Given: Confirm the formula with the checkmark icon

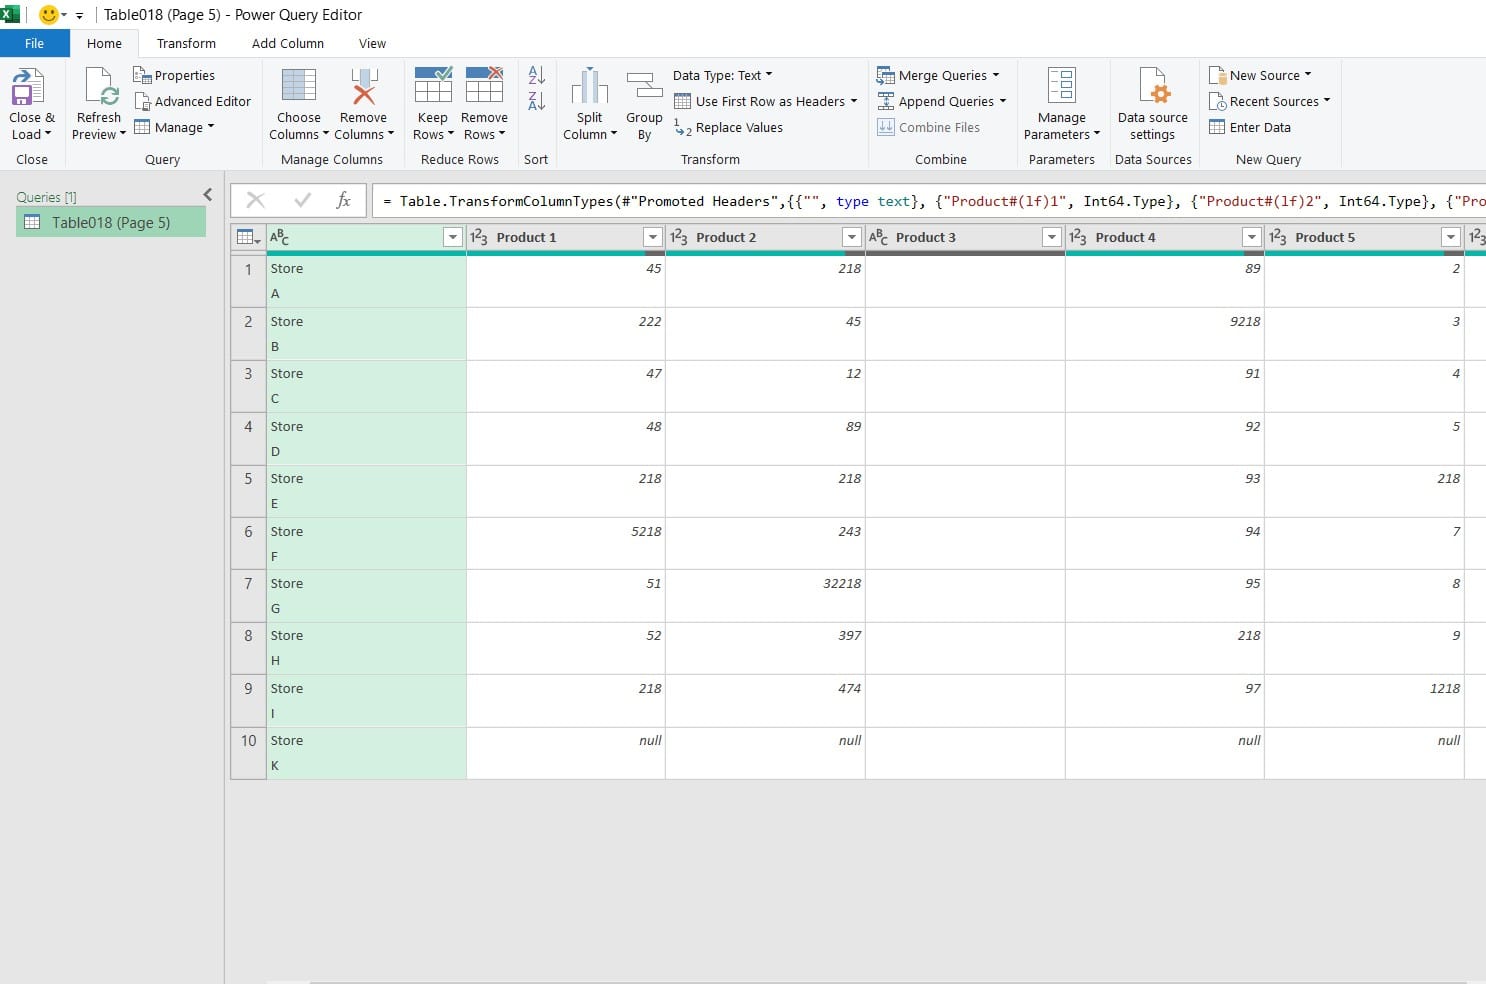Looking at the screenshot, I should click(303, 200).
